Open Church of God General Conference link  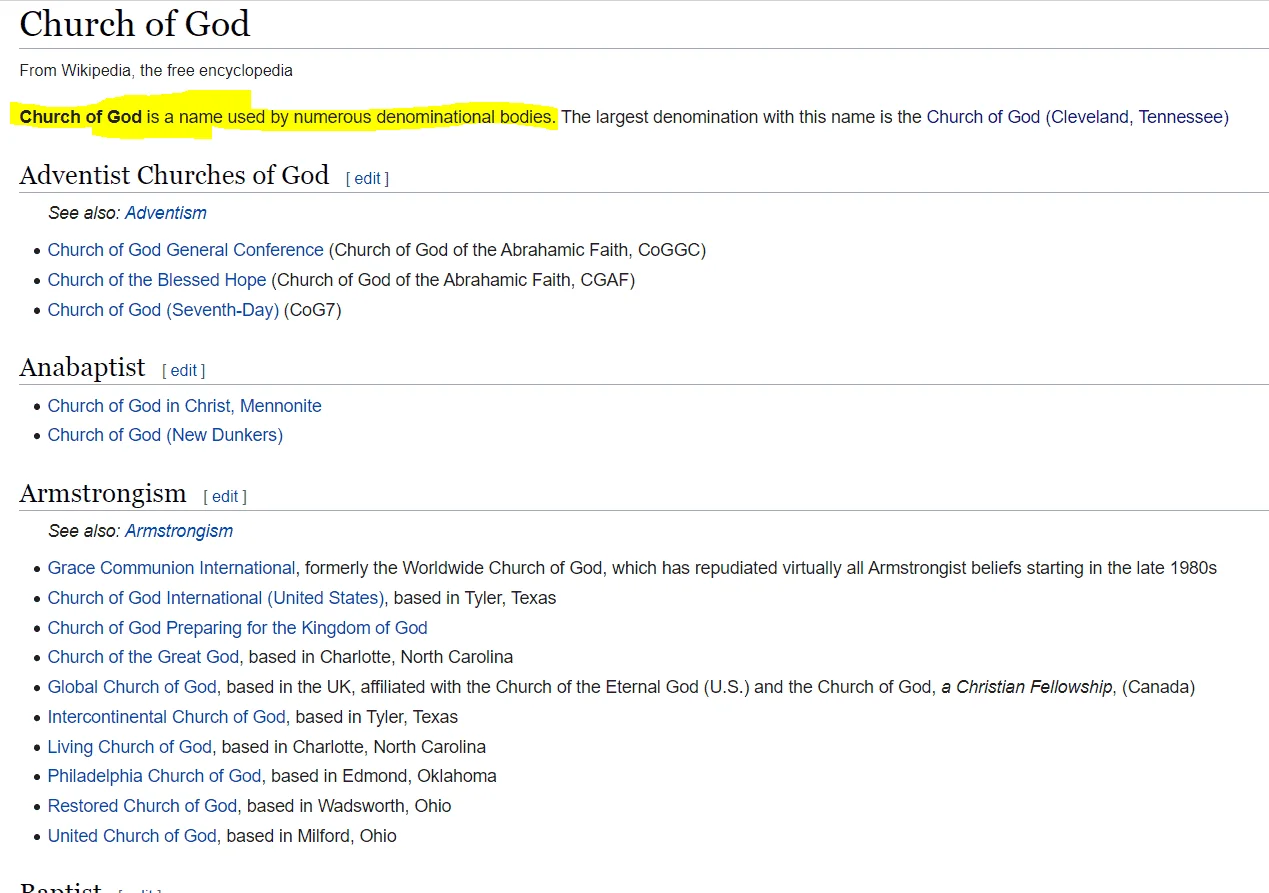click(x=186, y=250)
